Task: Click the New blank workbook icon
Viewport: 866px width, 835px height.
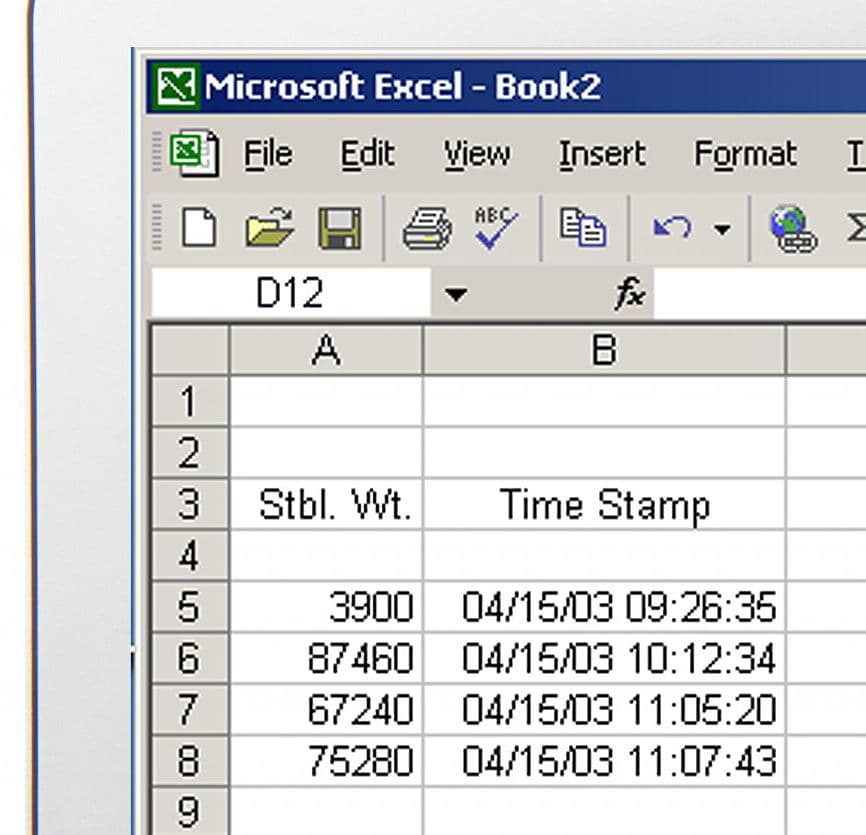Action: 199,229
